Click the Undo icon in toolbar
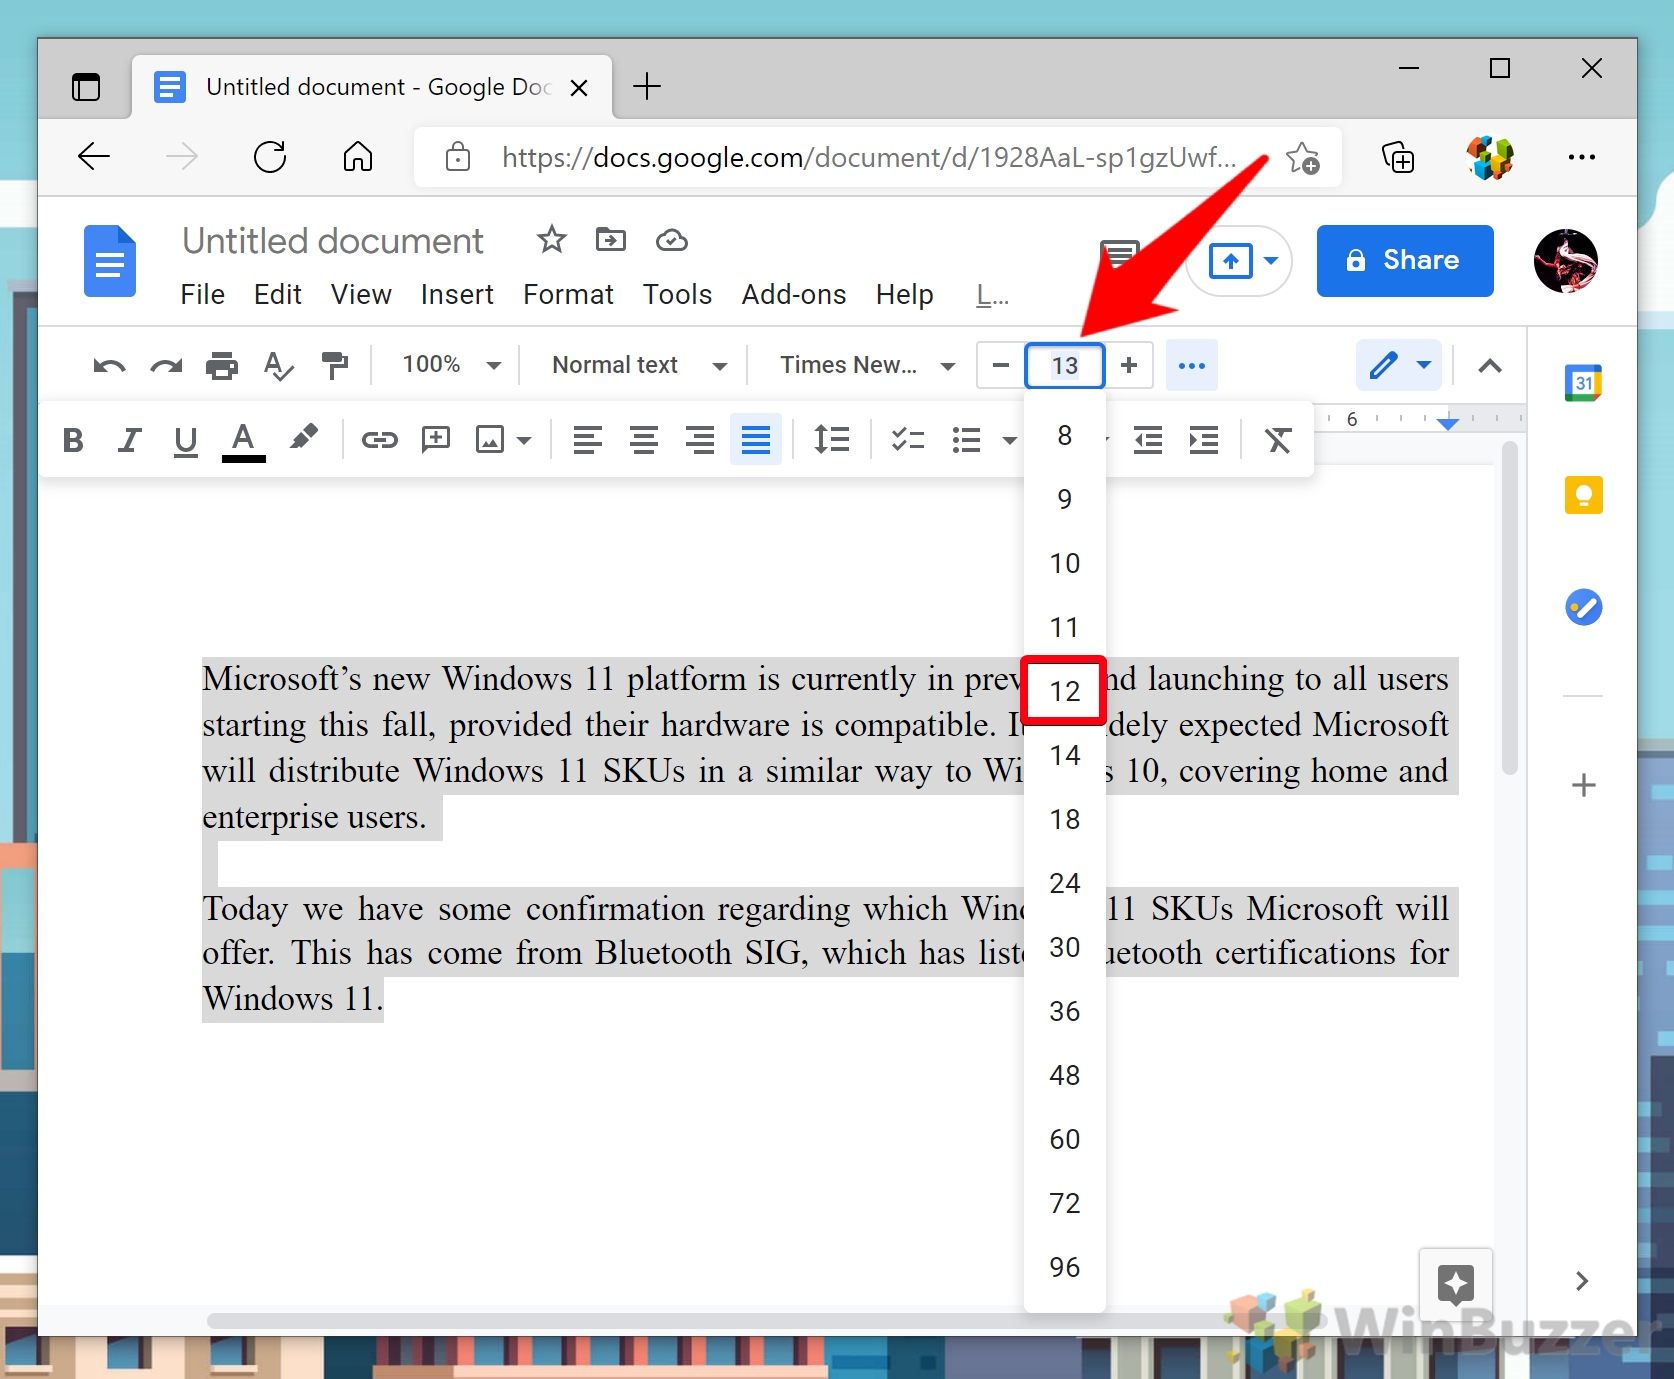 click(109, 366)
